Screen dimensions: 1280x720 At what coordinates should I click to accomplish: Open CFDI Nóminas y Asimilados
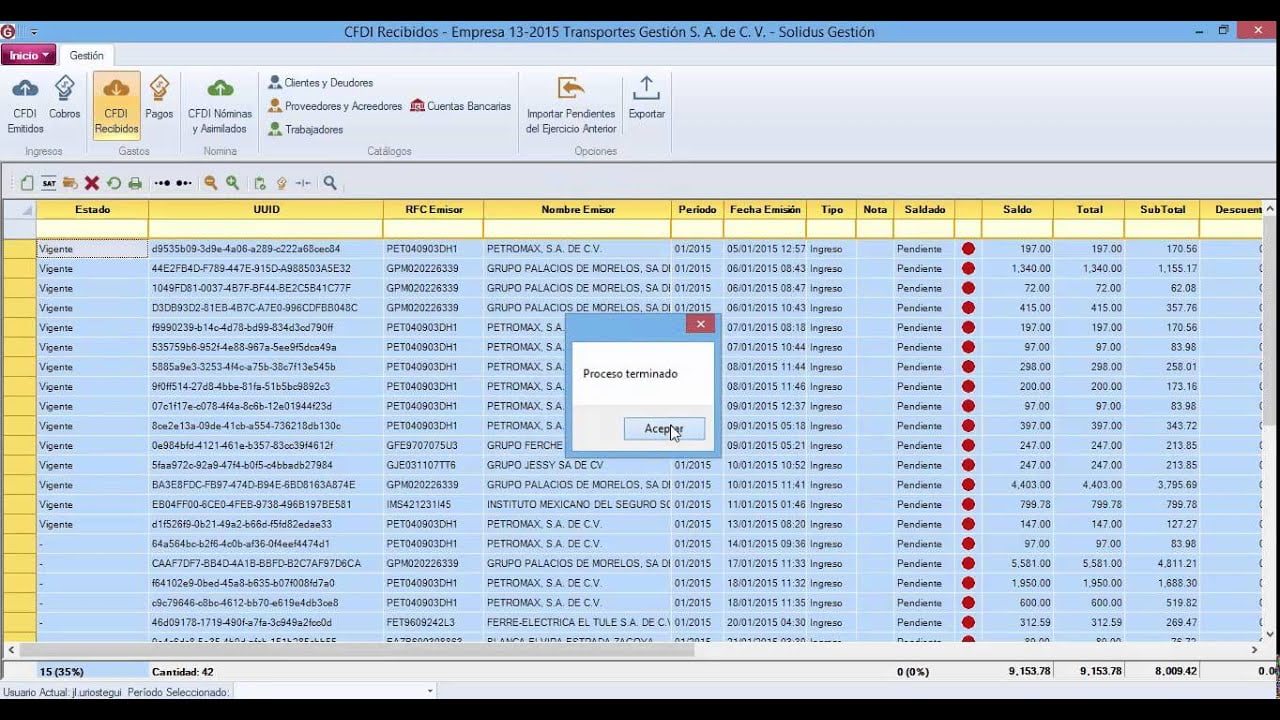click(x=220, y=104)
